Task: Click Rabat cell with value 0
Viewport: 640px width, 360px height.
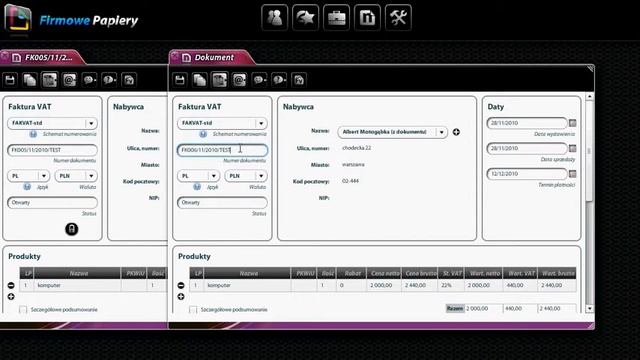Action: coord(351,285)
